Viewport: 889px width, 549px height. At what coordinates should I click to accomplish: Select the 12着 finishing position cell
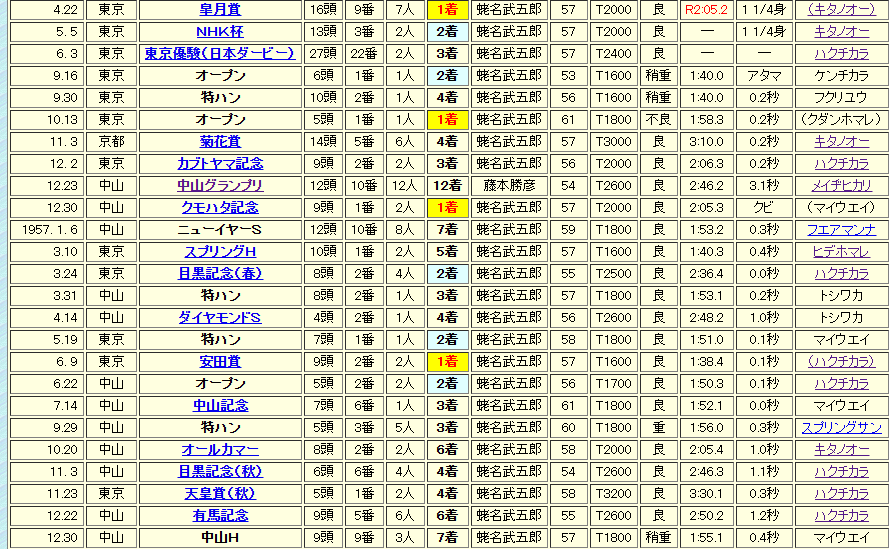[x=447, y=186]
